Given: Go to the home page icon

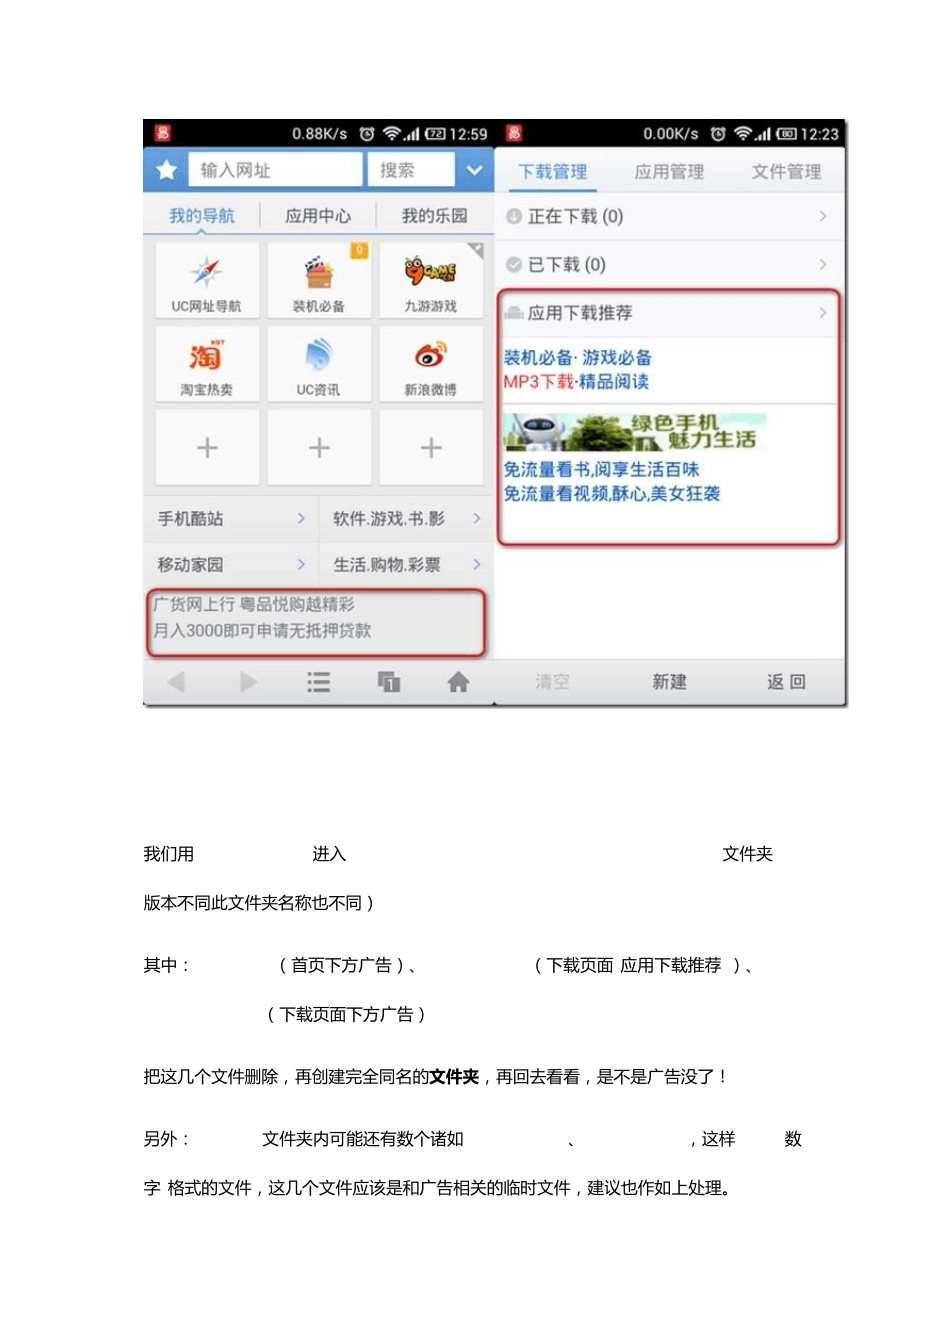Looking at the screenshot, I should pos(458,682).
